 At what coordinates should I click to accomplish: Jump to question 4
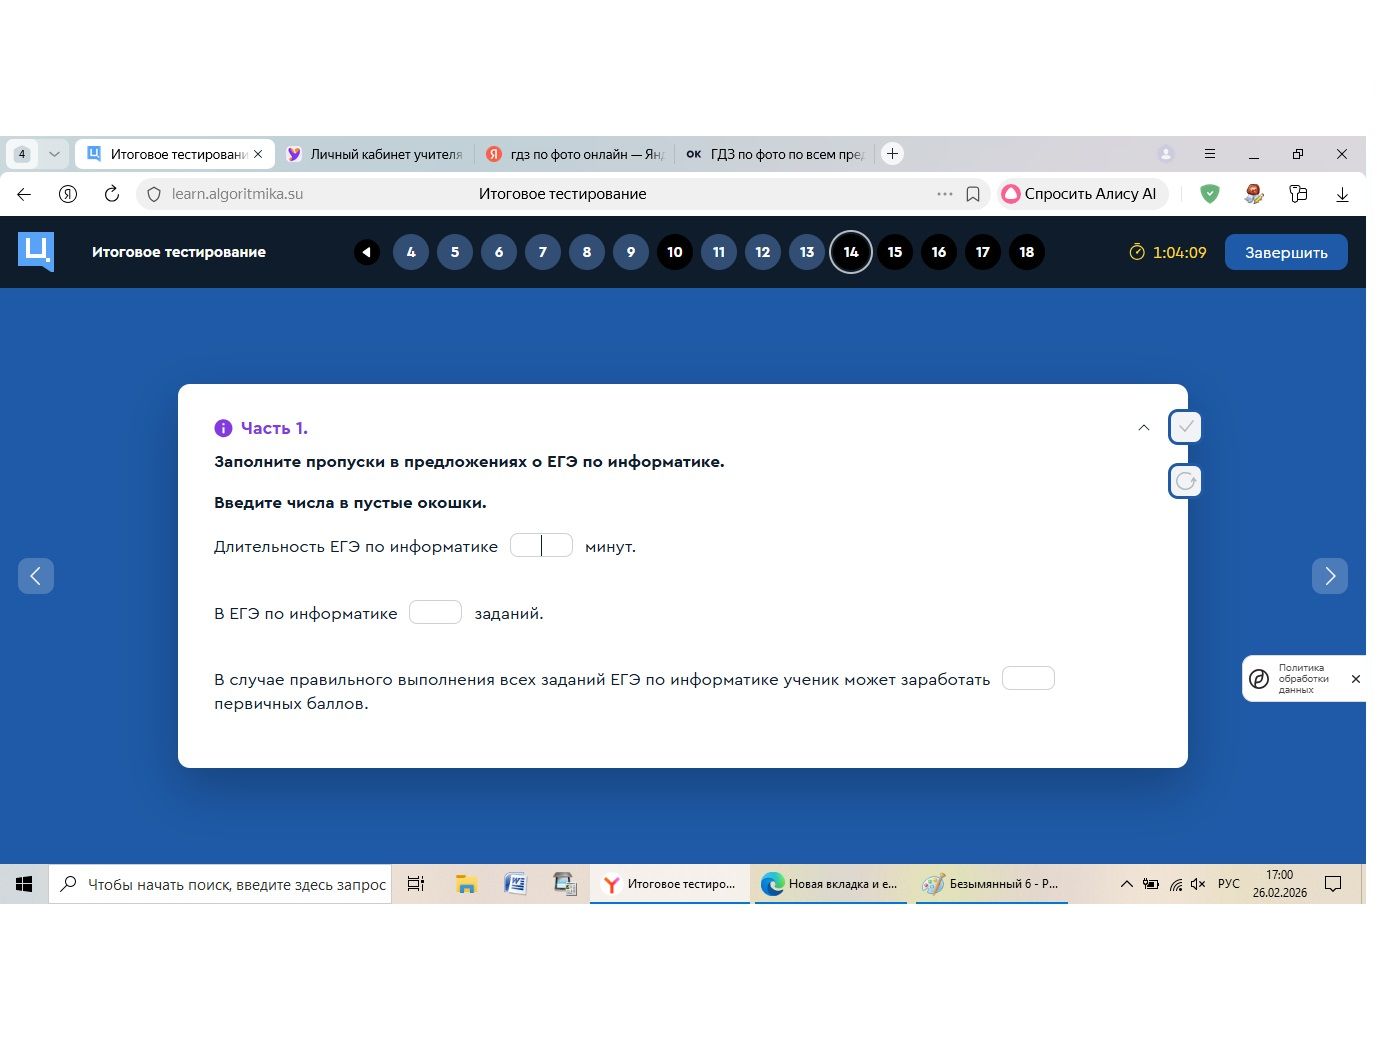(411, 252)
